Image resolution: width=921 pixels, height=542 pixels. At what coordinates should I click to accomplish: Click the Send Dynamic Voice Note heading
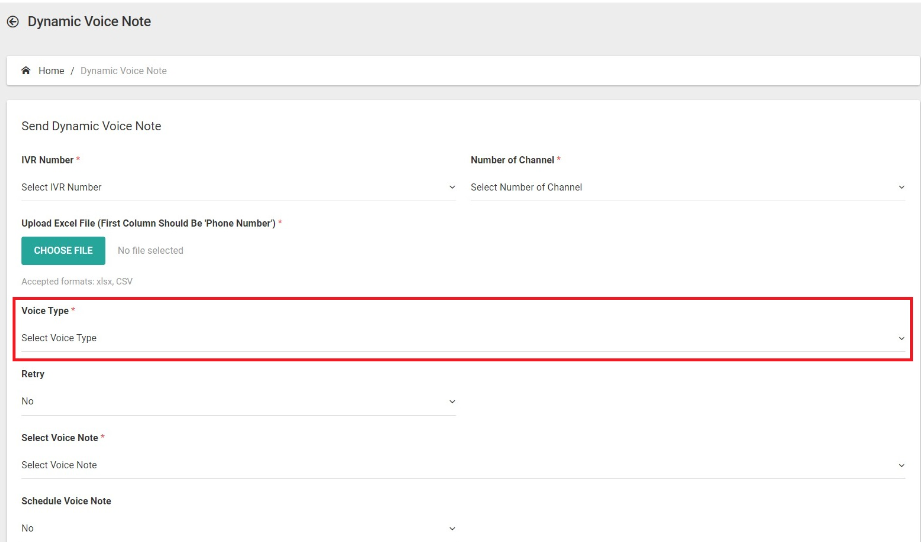click(x=91, y=126)
